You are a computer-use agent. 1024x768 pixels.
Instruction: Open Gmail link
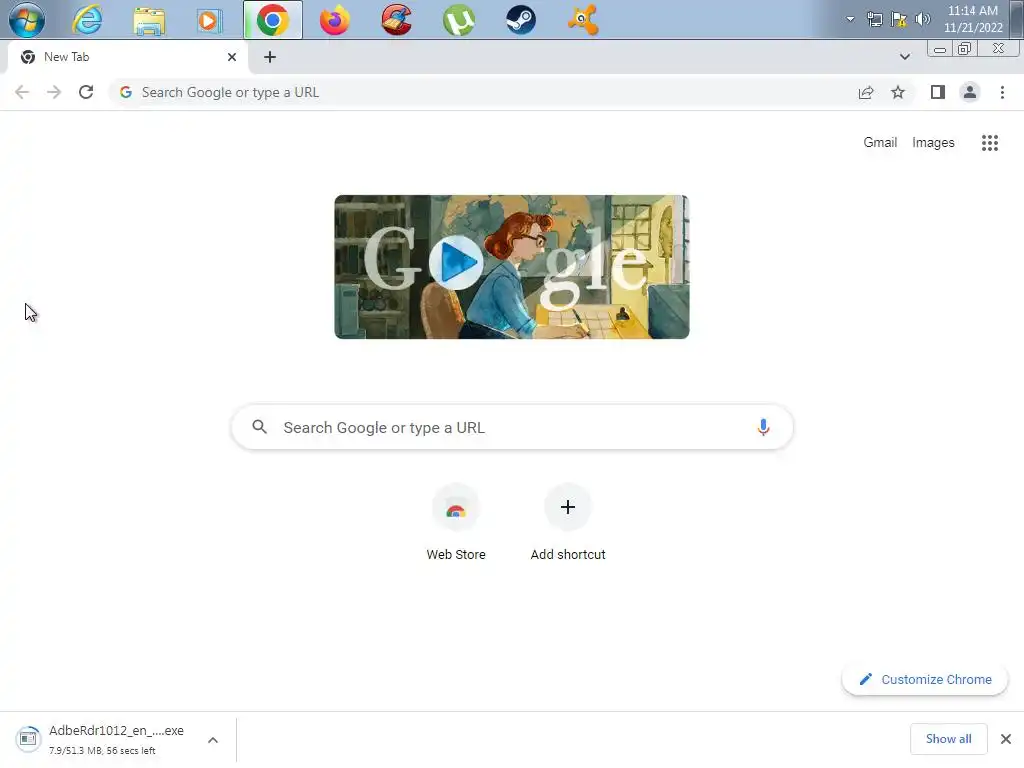click(x=880, y=142)
